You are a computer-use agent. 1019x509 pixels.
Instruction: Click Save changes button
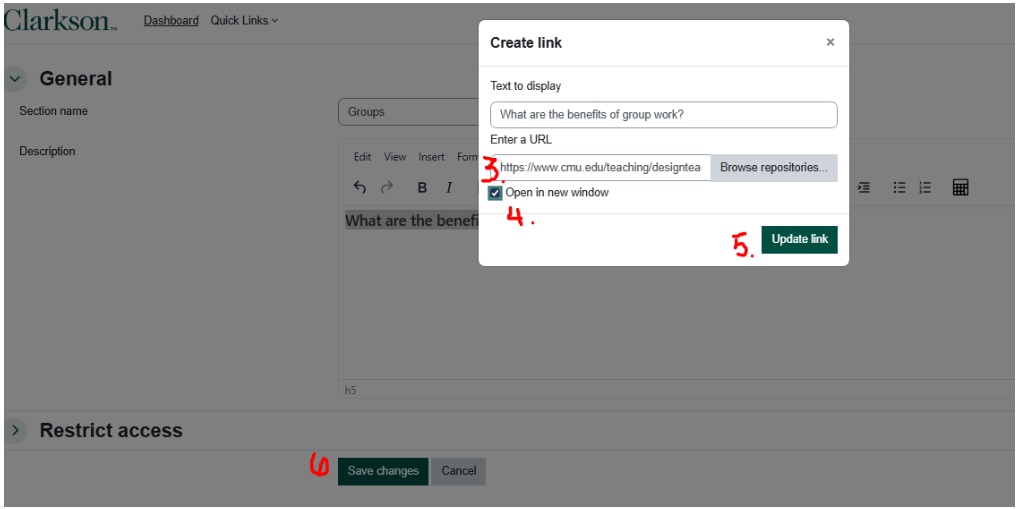pos(383,471)
